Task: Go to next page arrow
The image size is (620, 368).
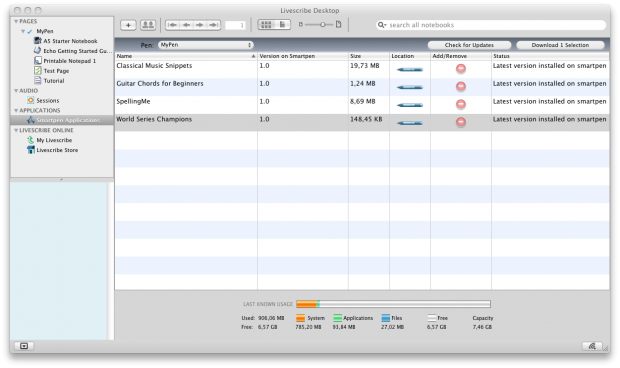Action: point(199,25)
